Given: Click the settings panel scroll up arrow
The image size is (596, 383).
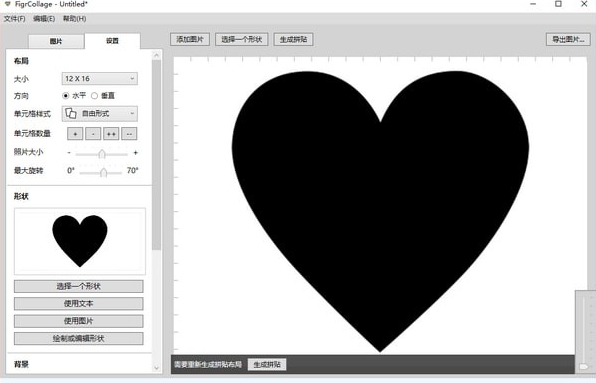Looking at the screenshot, I should (157, 55).
